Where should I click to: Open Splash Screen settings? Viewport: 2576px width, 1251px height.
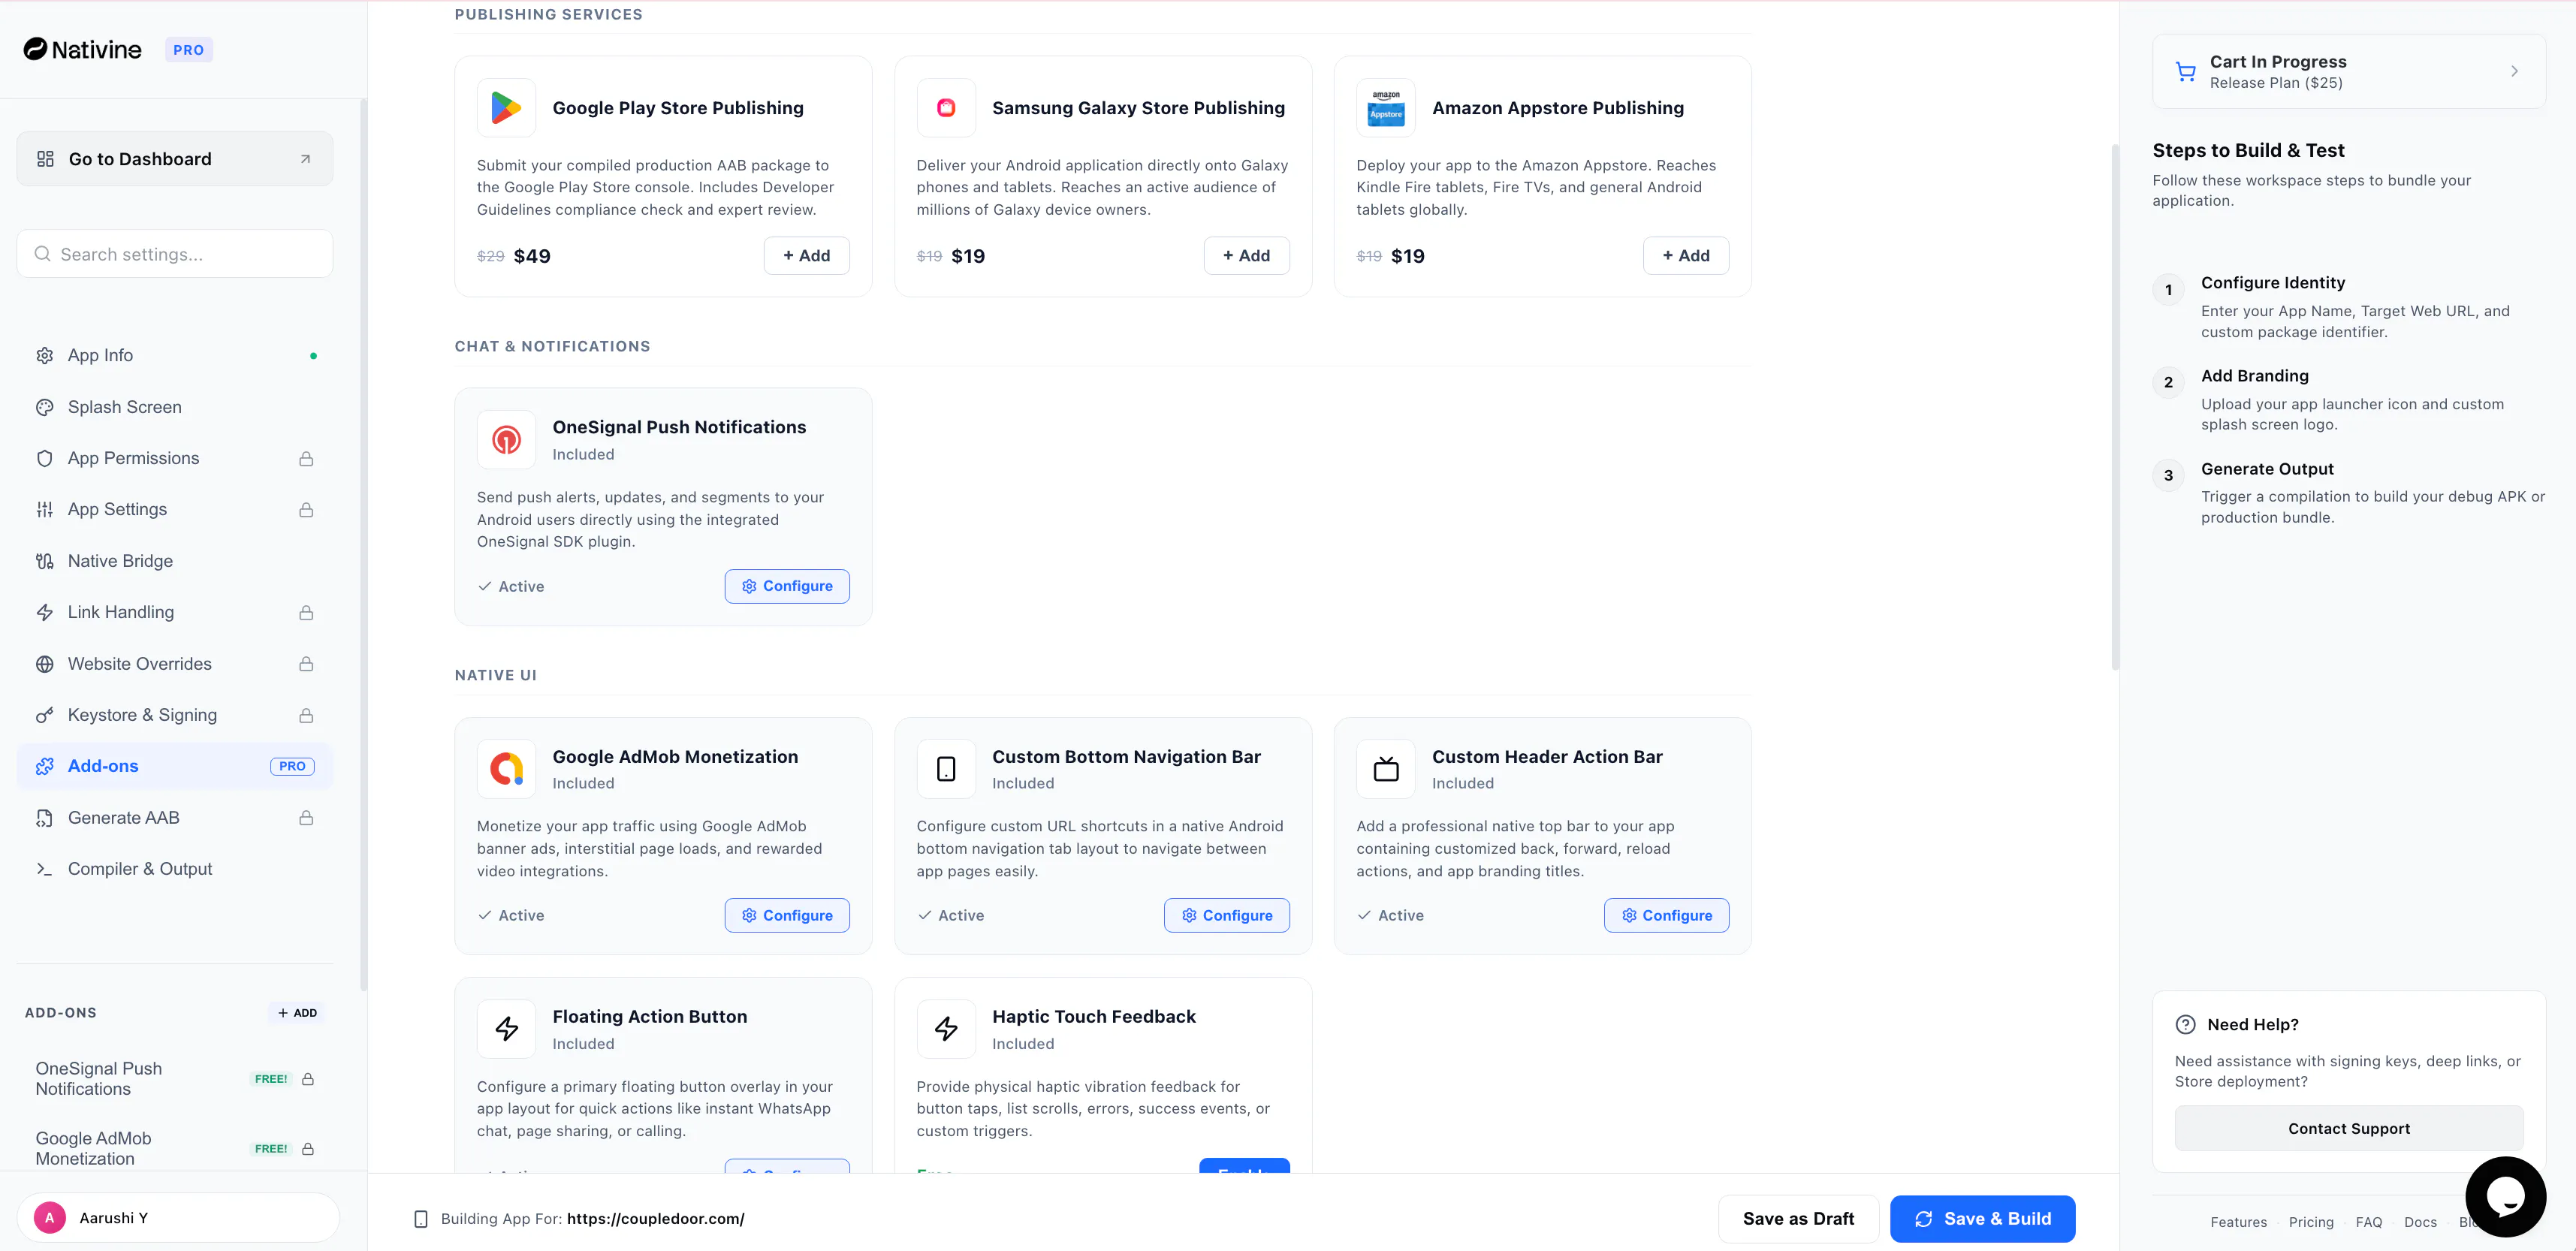click(175, 407)
